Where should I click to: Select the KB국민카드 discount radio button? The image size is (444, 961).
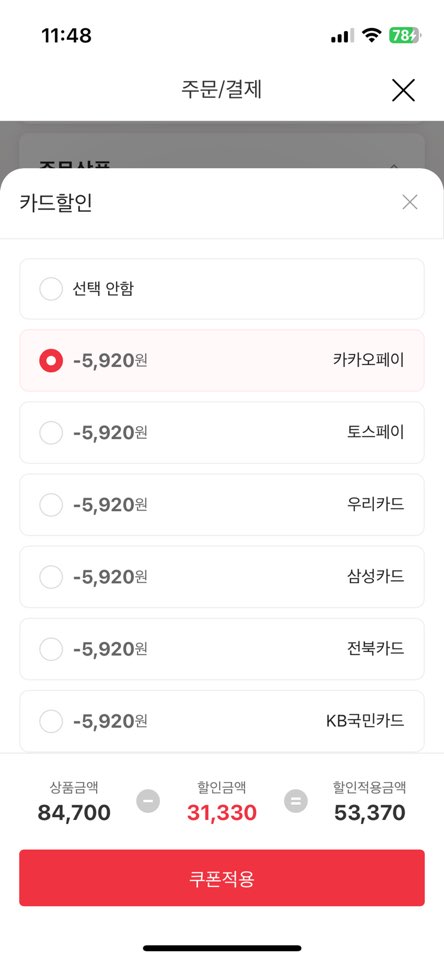tap(51, 721)
